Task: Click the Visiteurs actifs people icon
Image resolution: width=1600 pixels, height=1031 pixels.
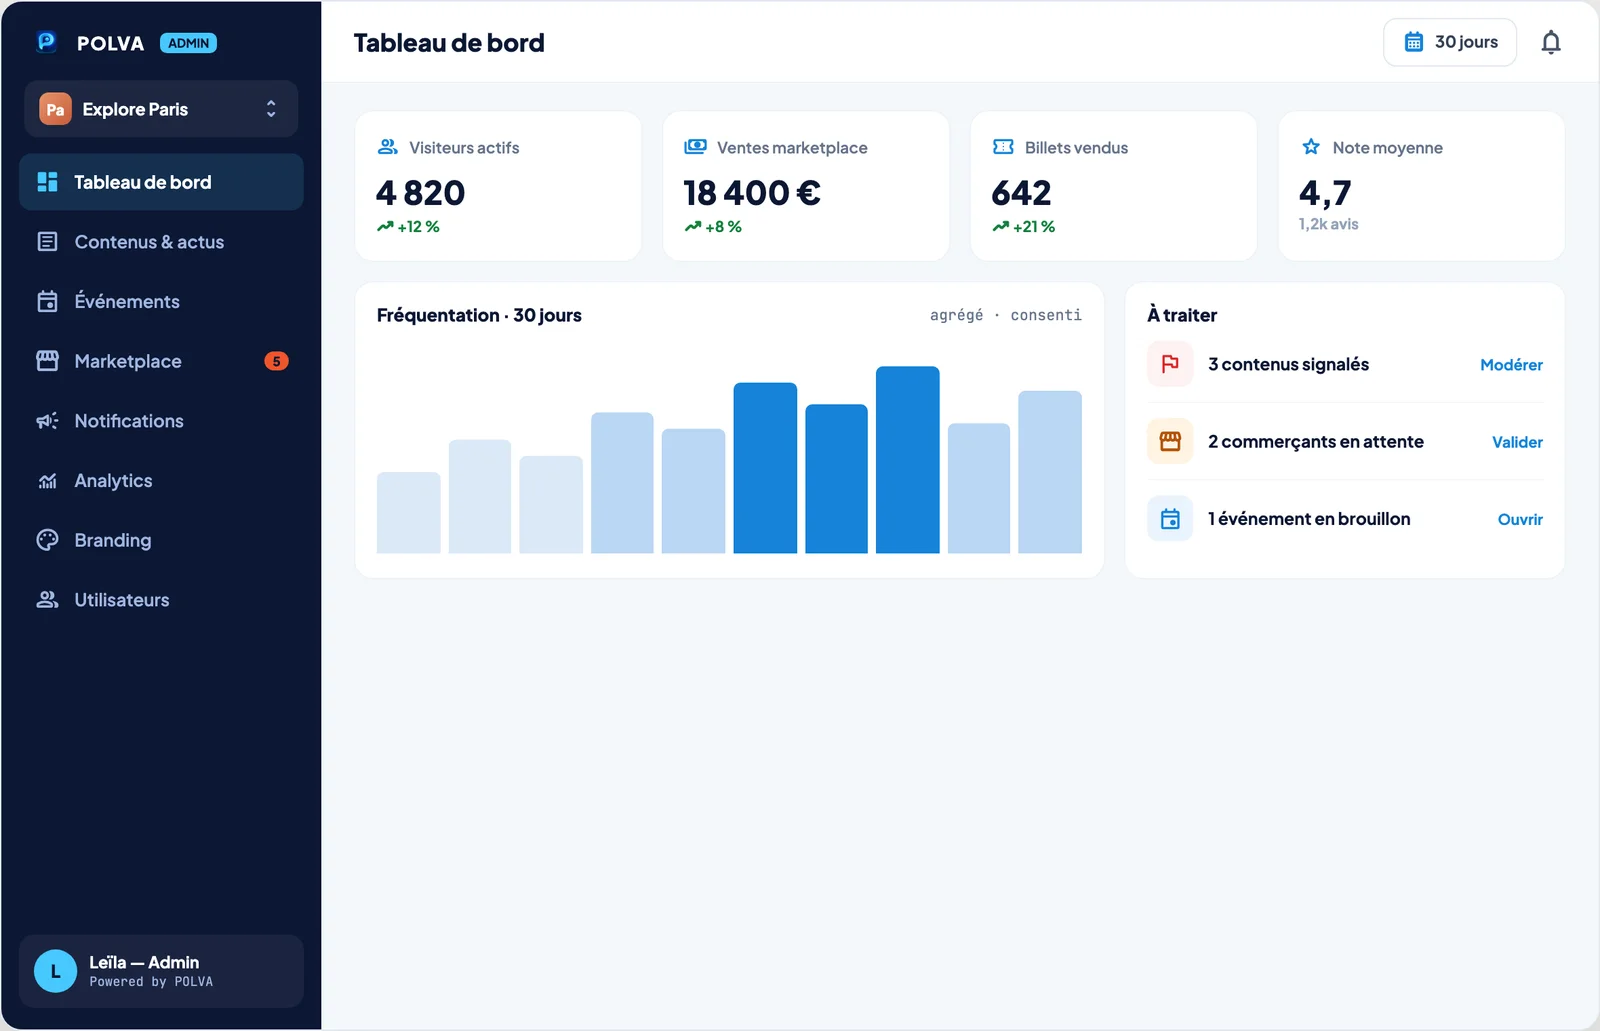Action: [x=387, y=147]
